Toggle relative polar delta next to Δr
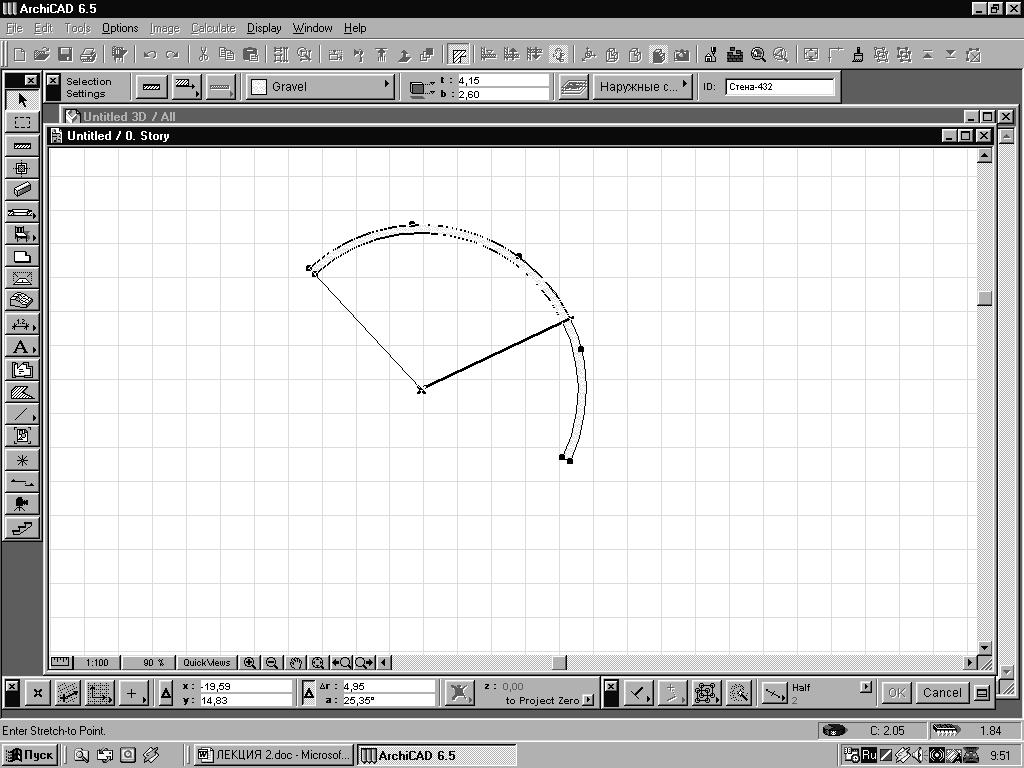The height and width of the screenshot is (768, 1024). [309, 693]
